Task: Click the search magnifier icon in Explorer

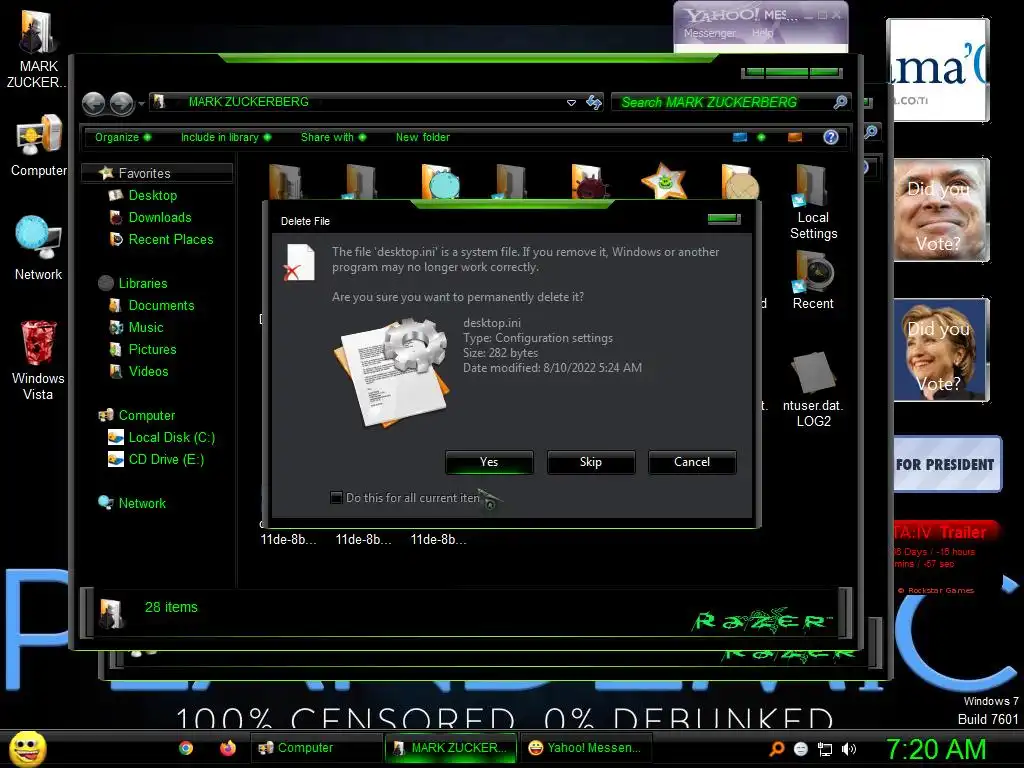Action: [x=840, y=102]
